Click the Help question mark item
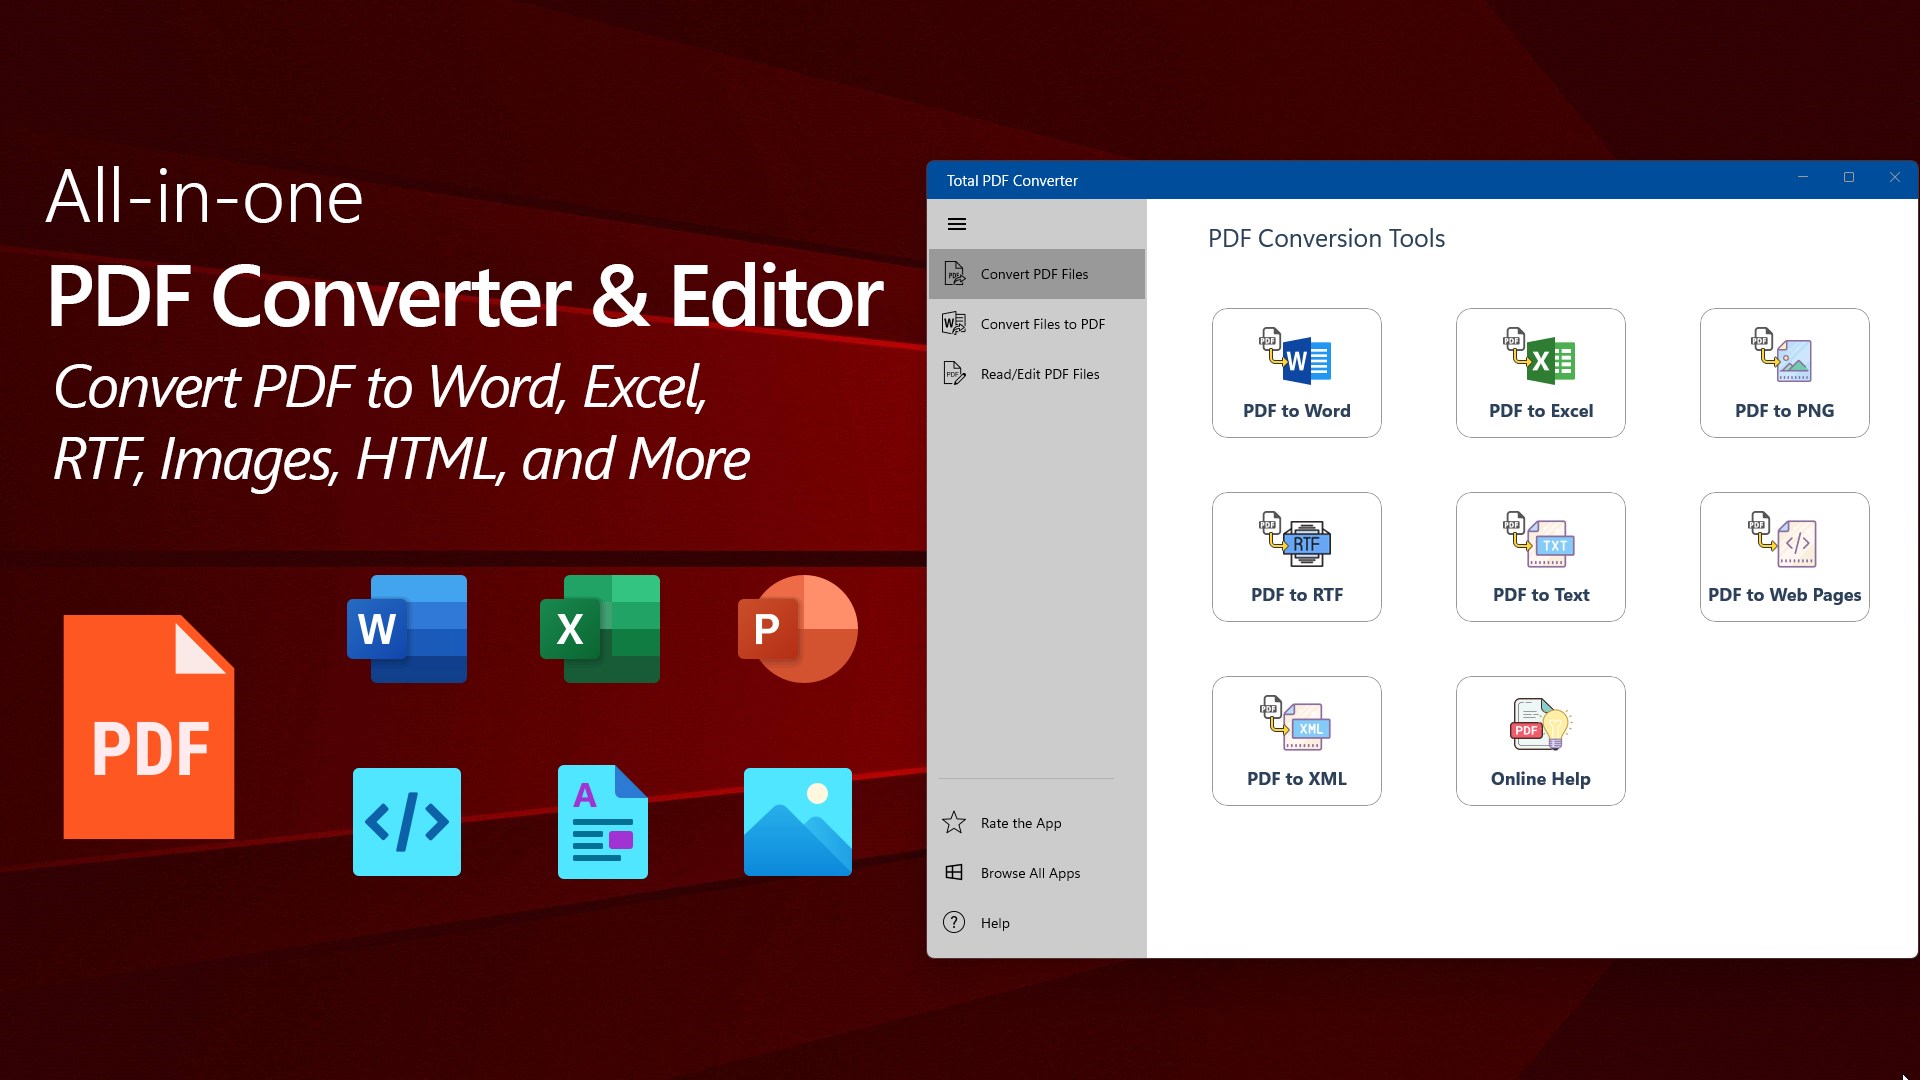Viewport: 1920px width, 1080px height. [x=955, y=923]
